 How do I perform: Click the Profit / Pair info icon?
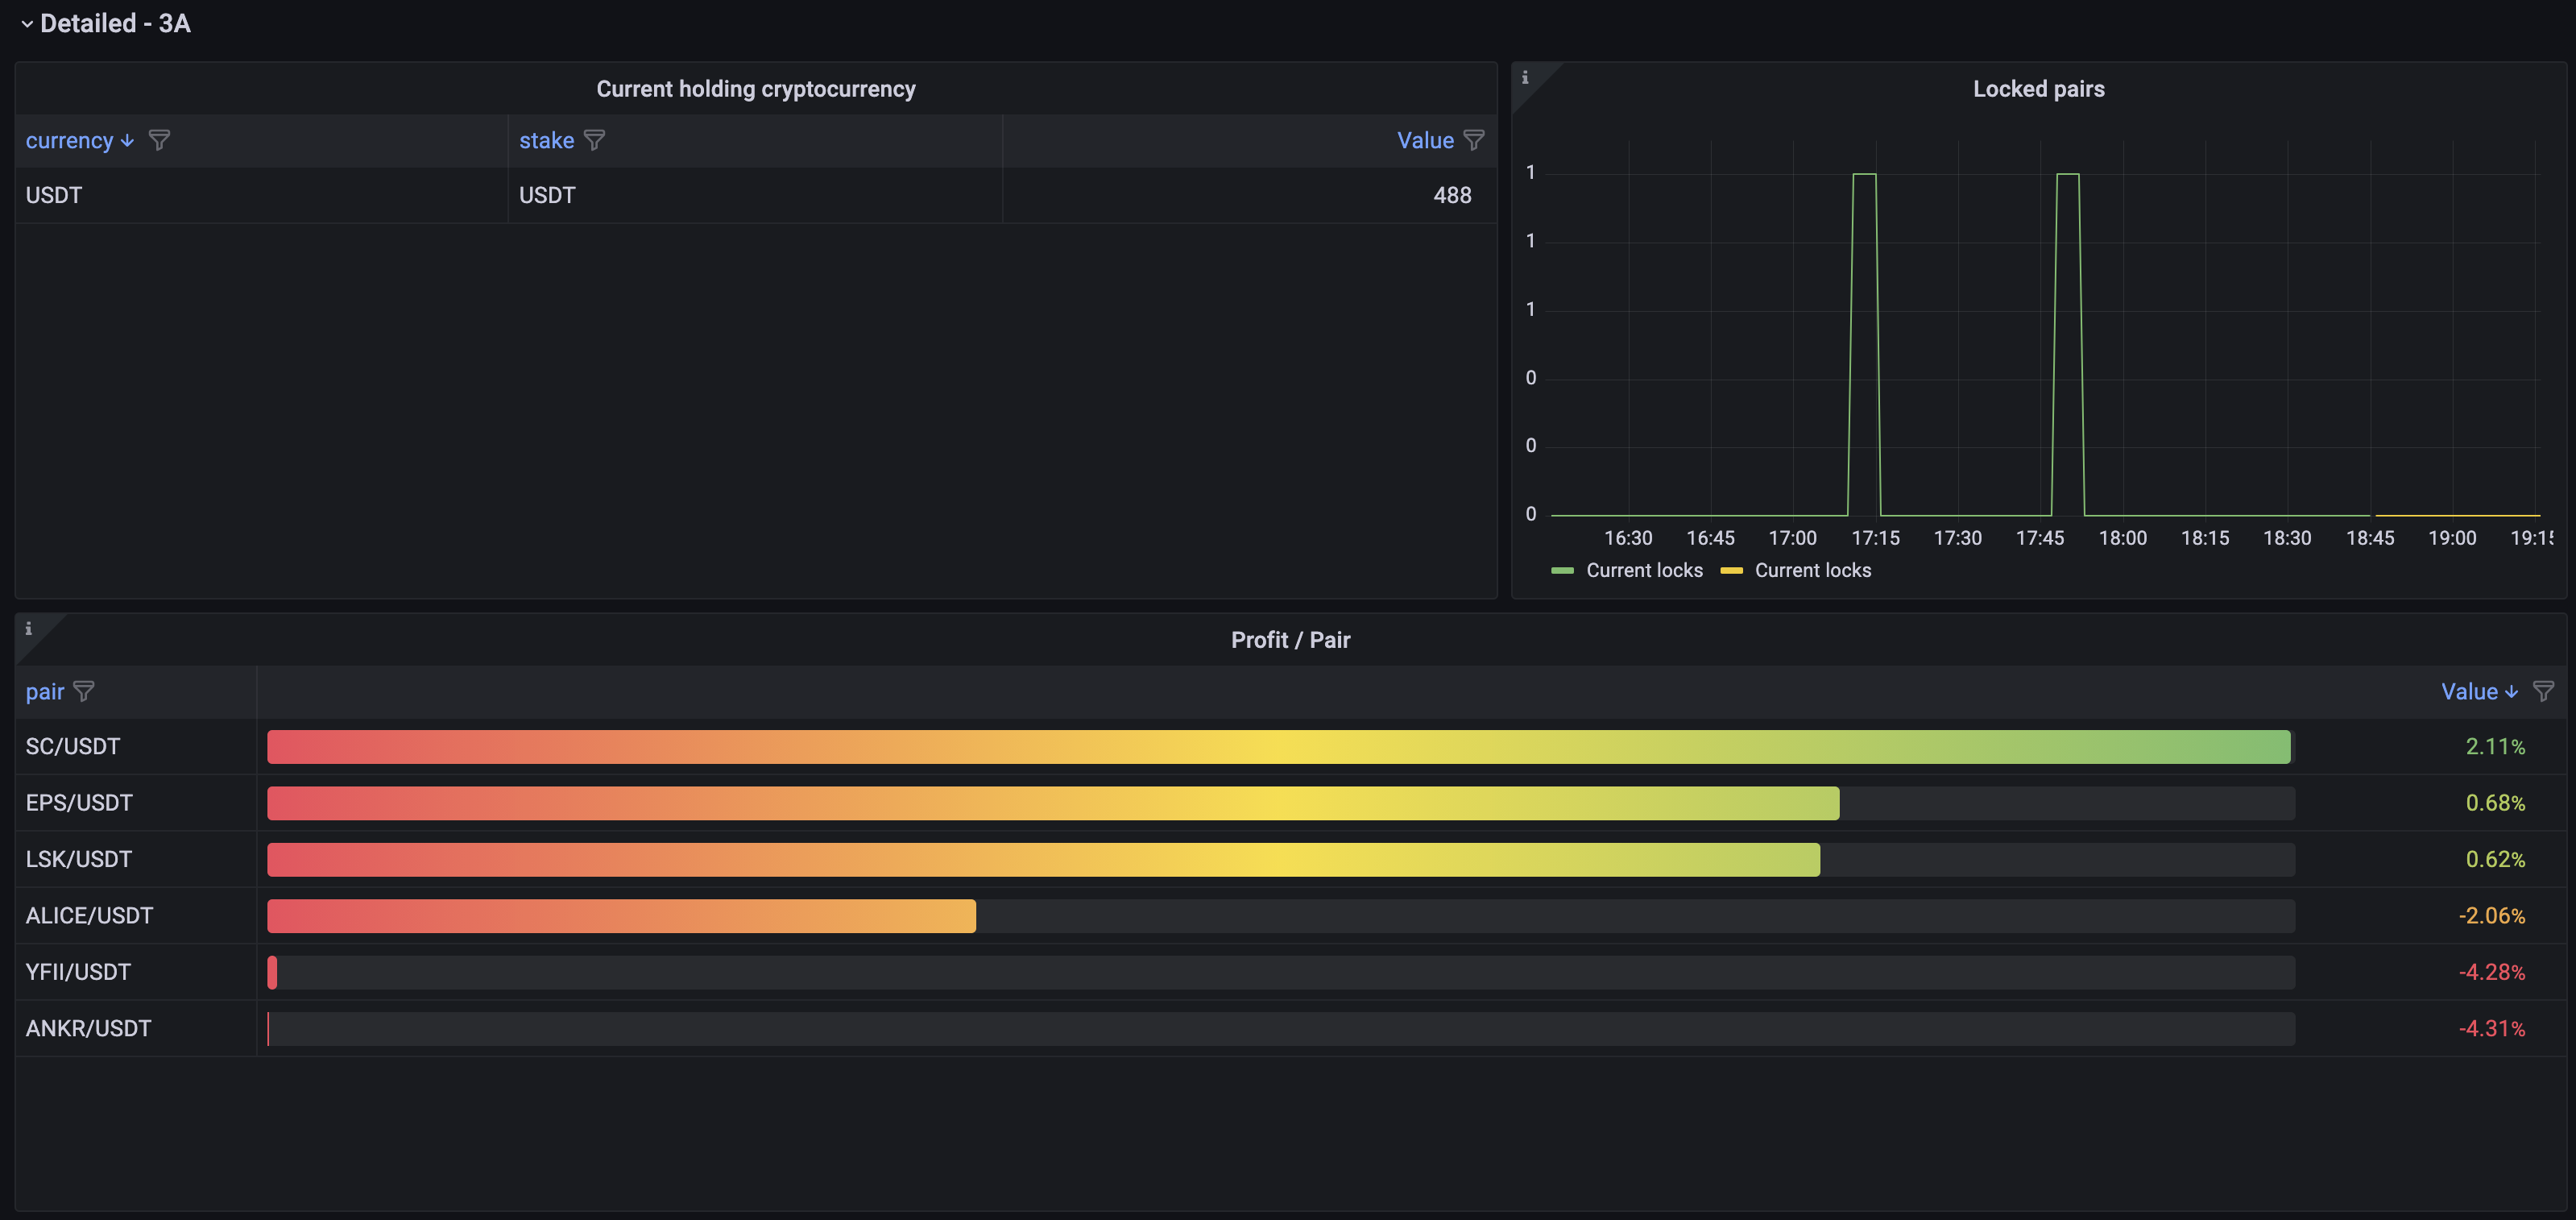coord(28,628)
